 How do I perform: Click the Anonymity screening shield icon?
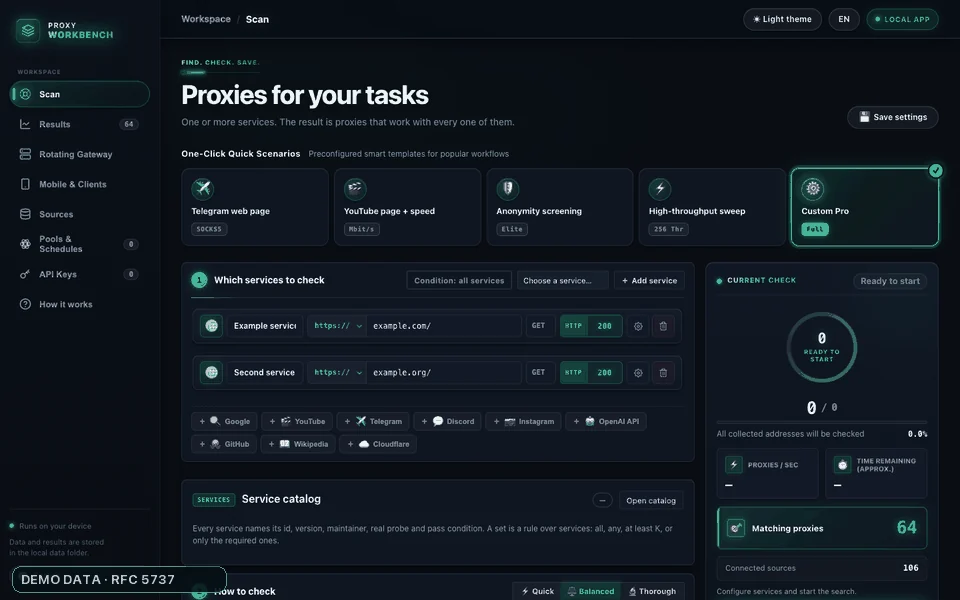click(x=508, y=189)
